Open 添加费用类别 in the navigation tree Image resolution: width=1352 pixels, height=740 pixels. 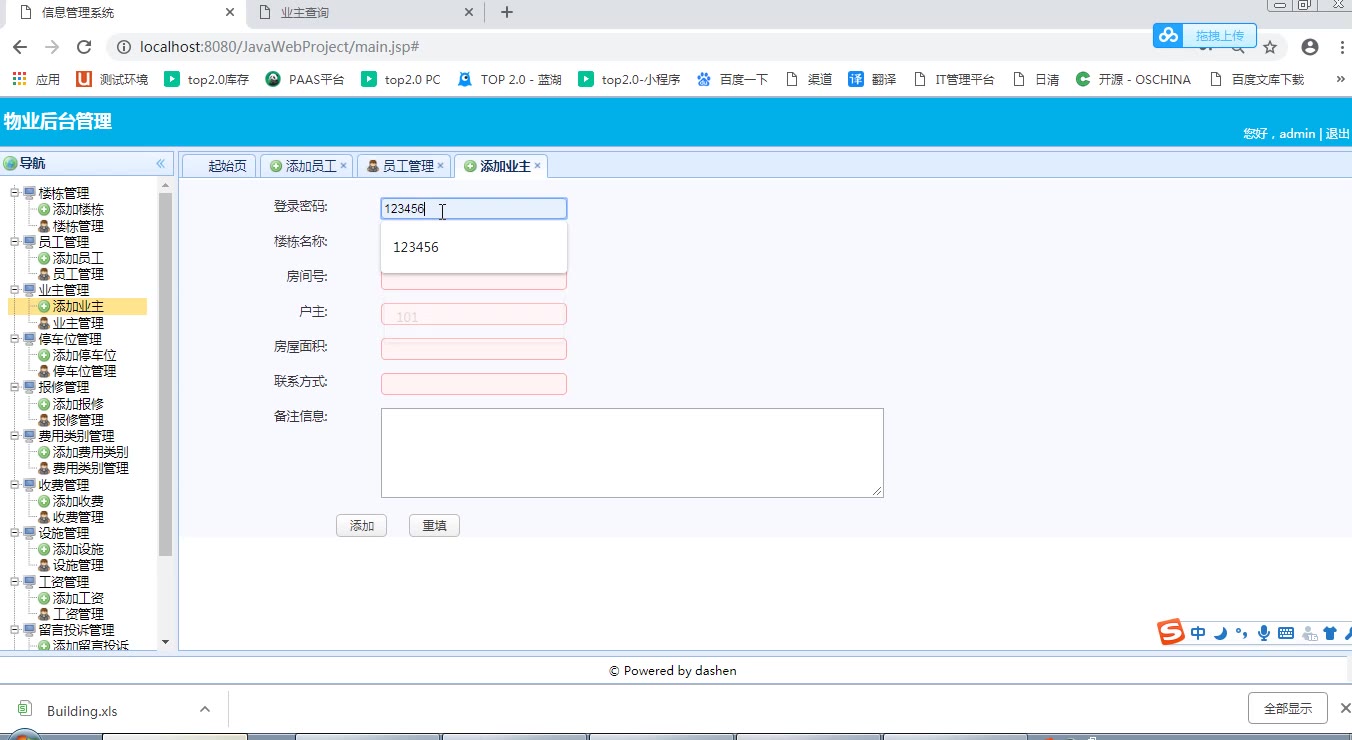click(x=91, y=452)
